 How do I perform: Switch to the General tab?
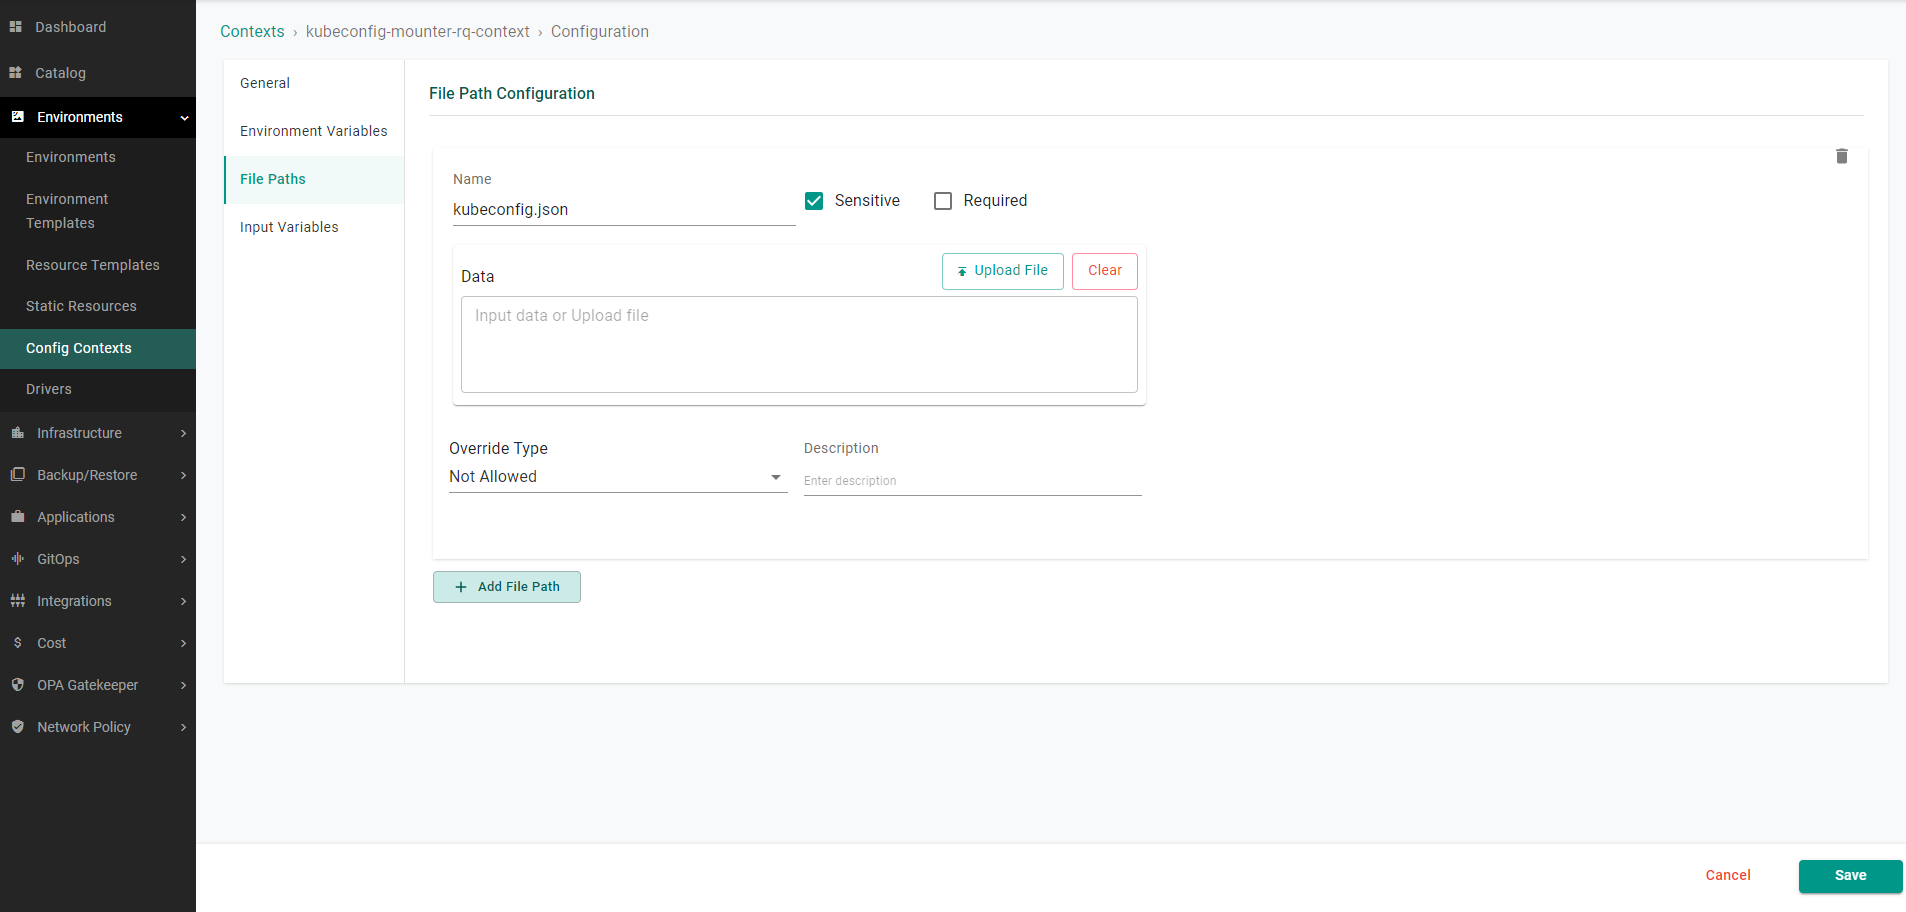[314, 83]
